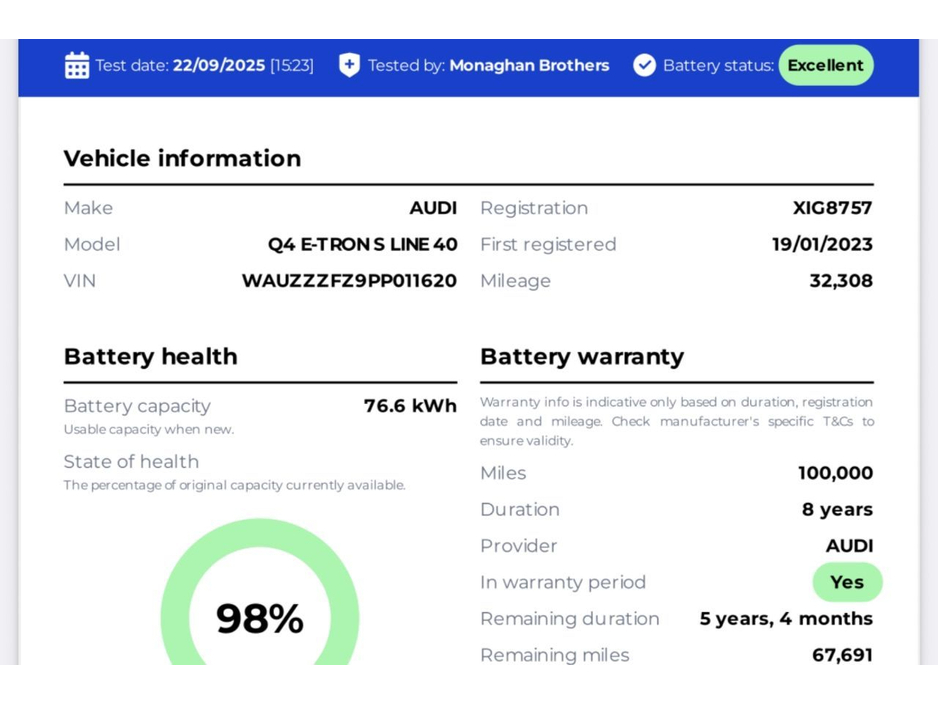Click the shield icon next to Tested by
The height and width of the screenshot is (704, 938).
pos(349,66)
